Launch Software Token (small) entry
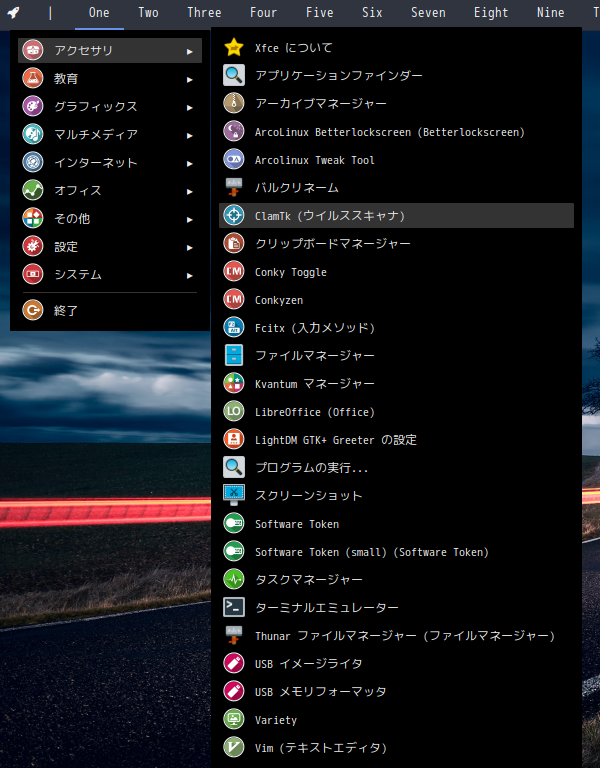 point(396,552)
